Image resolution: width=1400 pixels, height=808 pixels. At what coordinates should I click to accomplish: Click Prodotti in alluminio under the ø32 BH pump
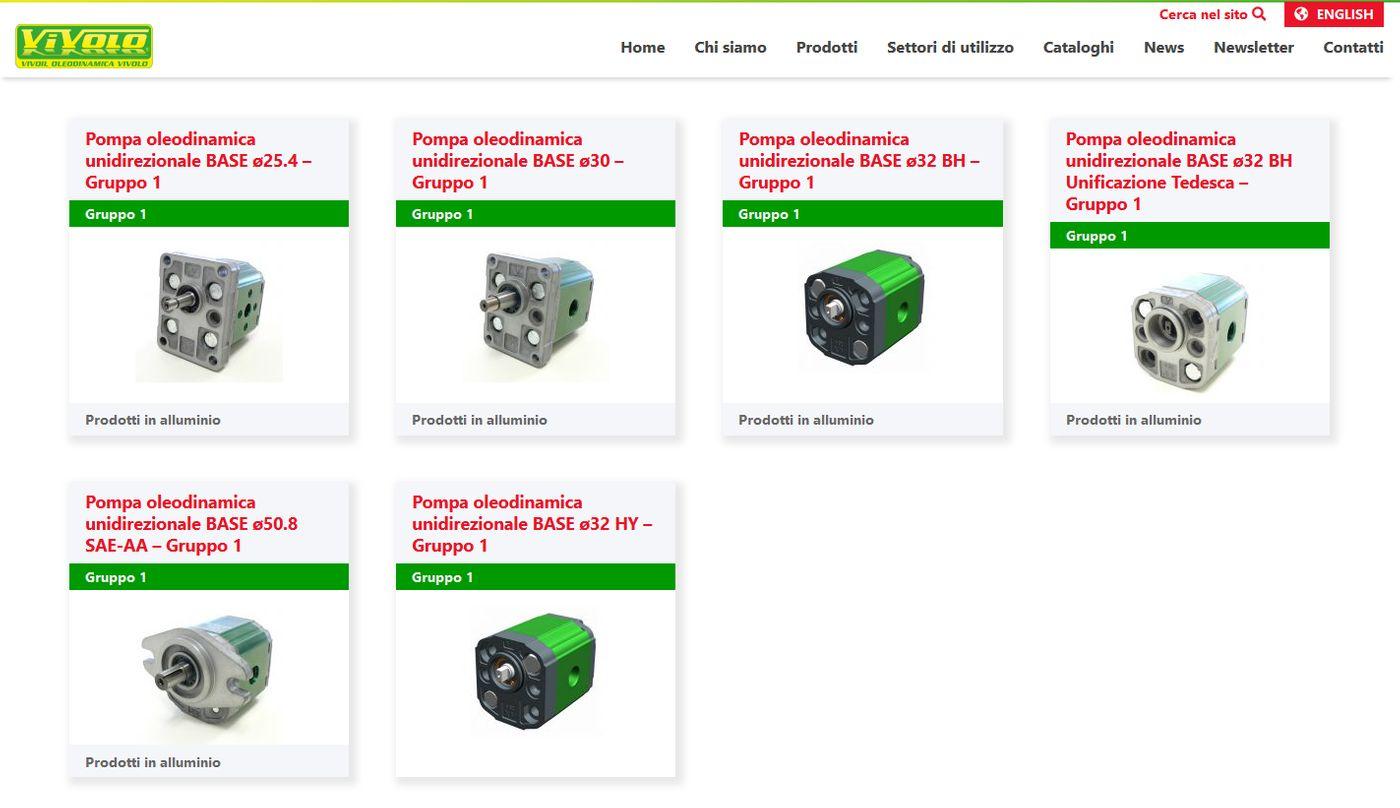[x=806, y=420]
